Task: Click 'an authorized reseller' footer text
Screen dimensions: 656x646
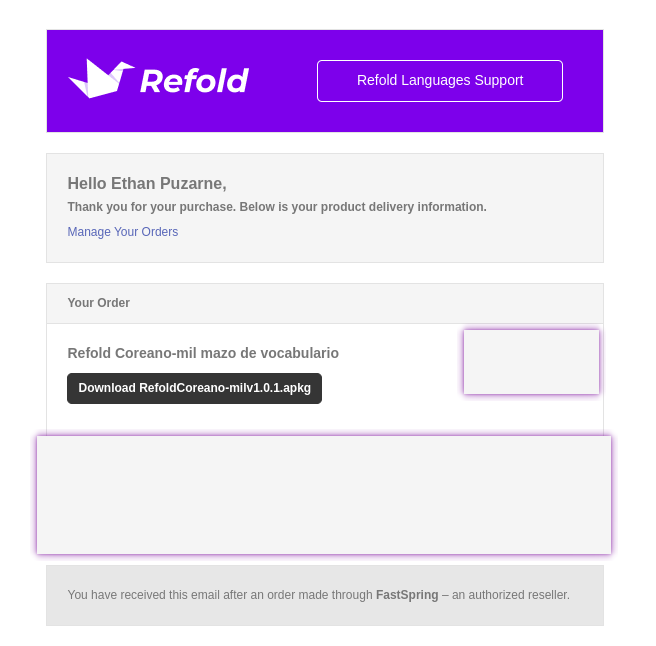Action: tap(510, 595)
